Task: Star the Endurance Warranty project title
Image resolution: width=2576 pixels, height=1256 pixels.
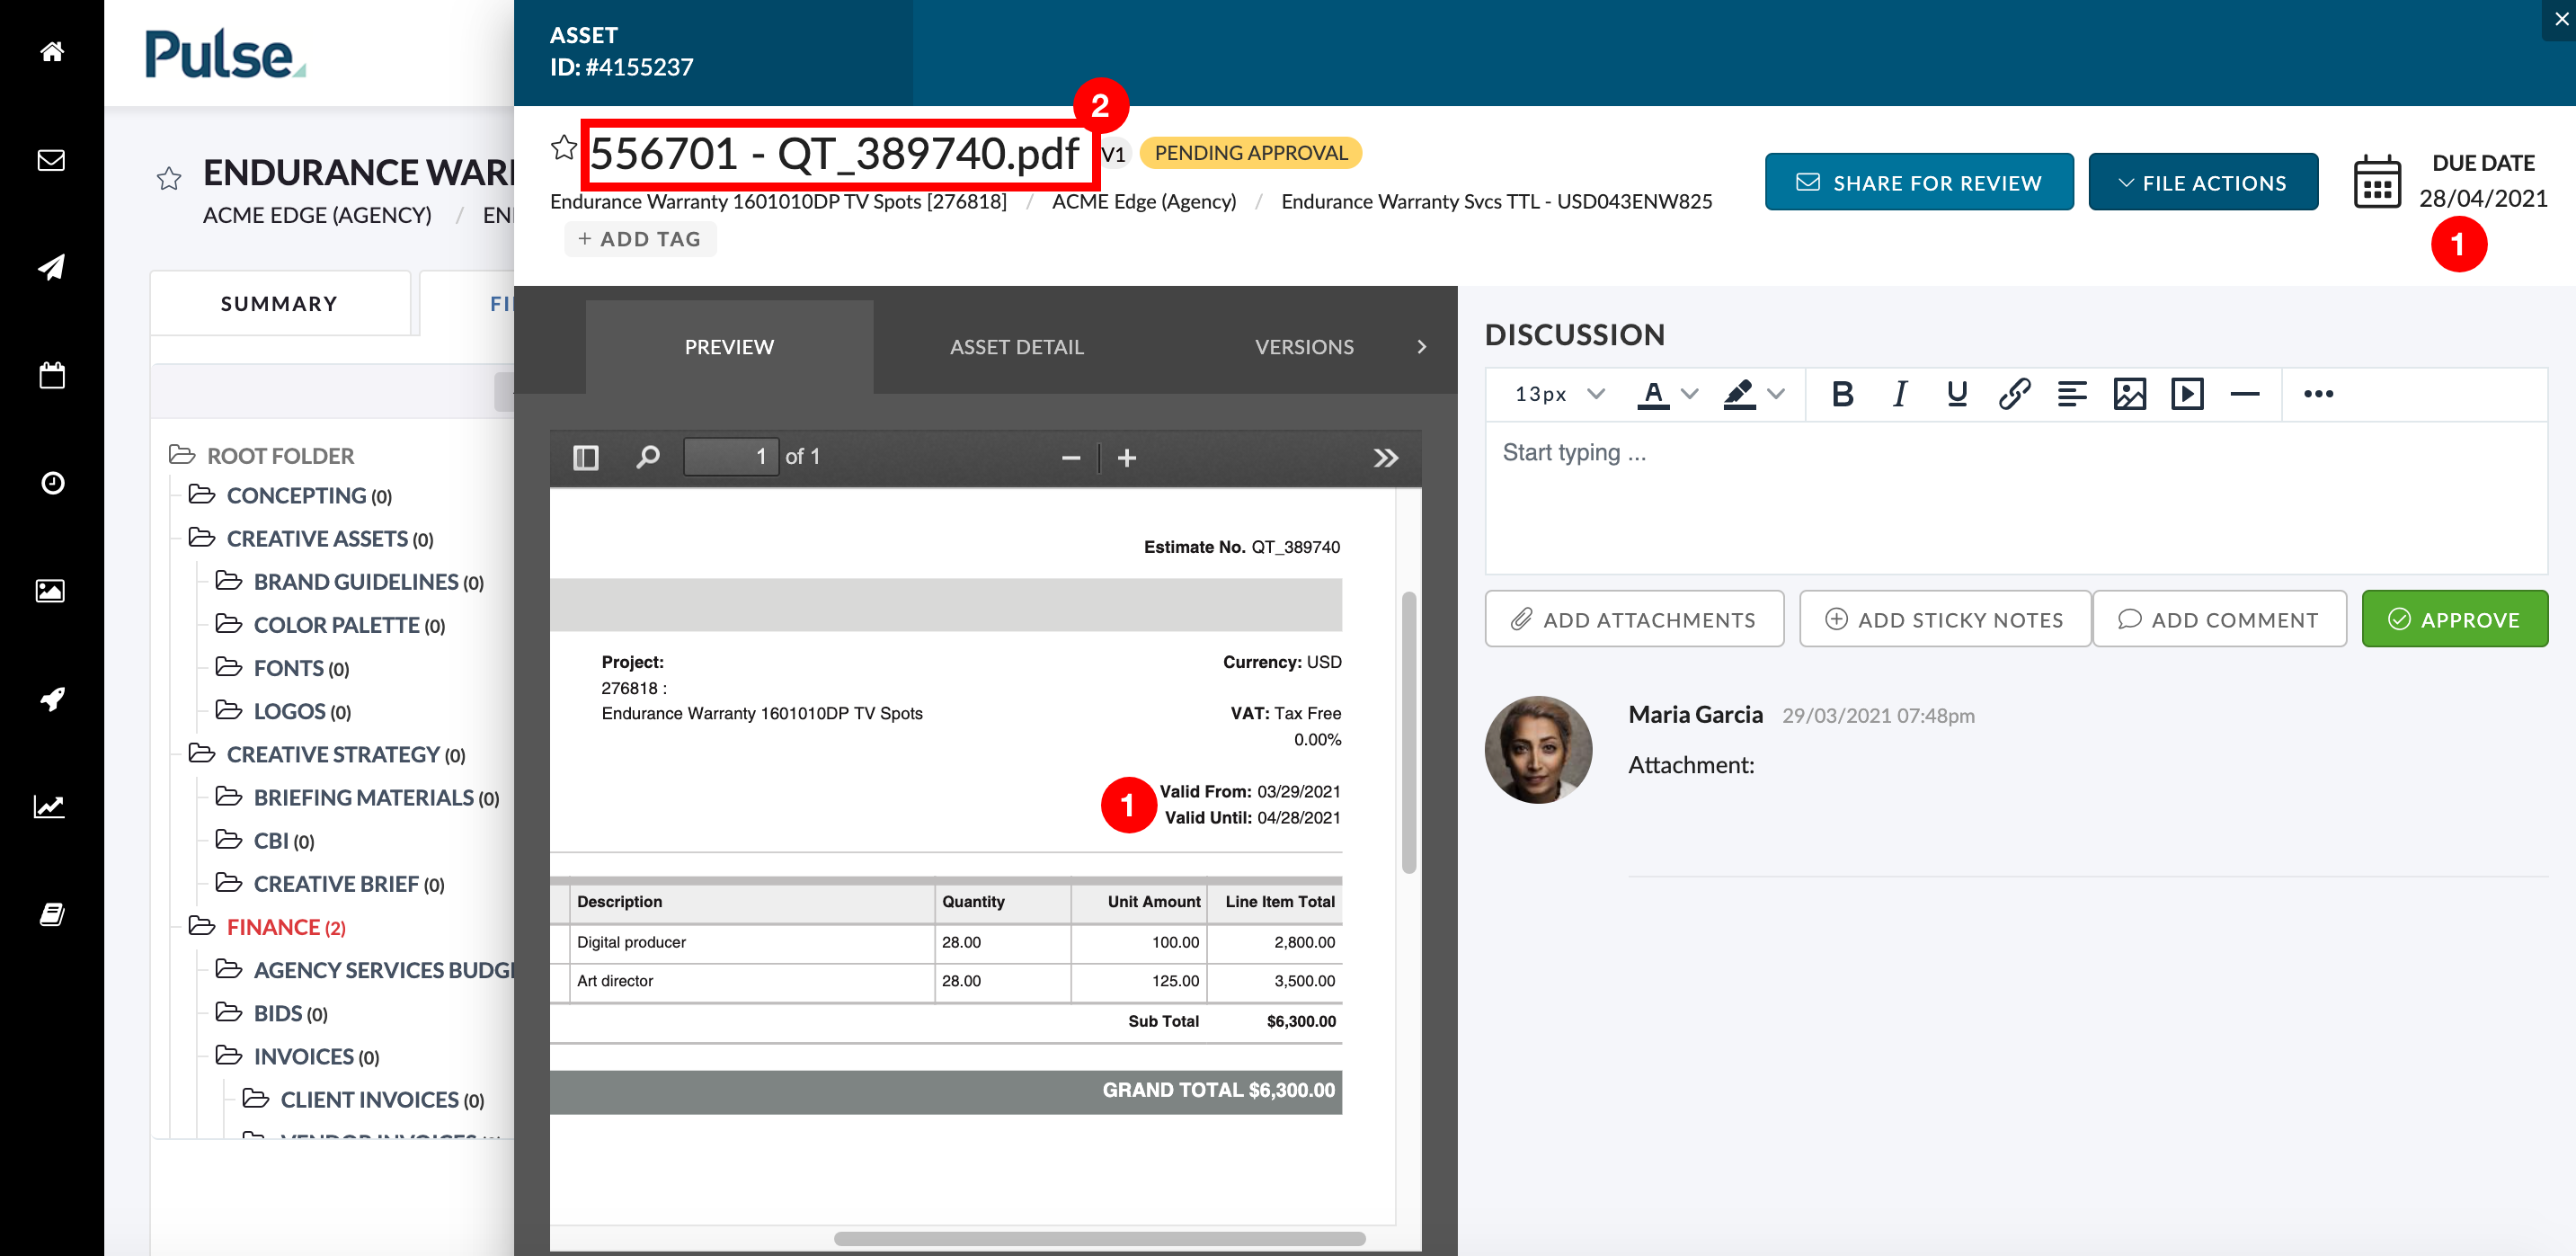Action: pyautogui.click(x=169, y=178)
